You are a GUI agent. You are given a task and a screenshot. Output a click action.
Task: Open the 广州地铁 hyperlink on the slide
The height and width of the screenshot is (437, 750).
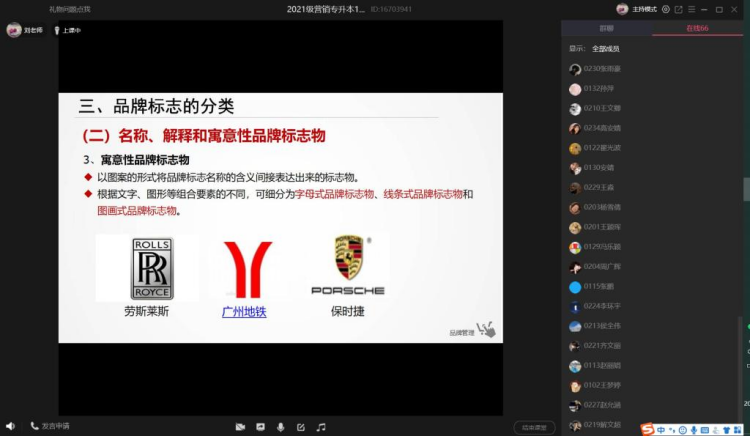244,312
